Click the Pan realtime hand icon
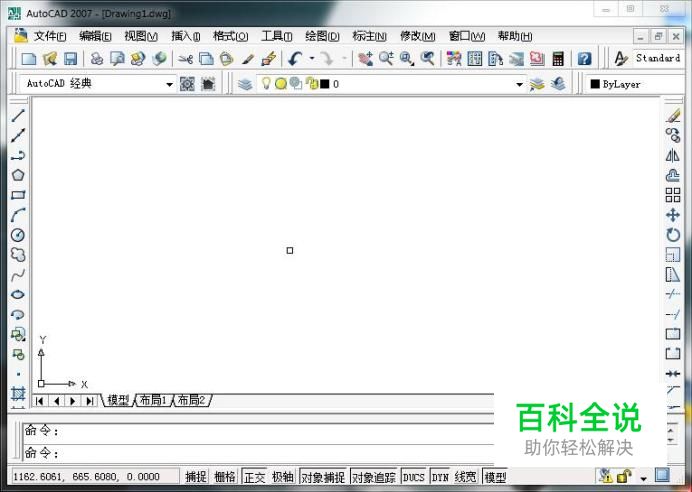Screen dimensions: 692x492 (365, 58)
